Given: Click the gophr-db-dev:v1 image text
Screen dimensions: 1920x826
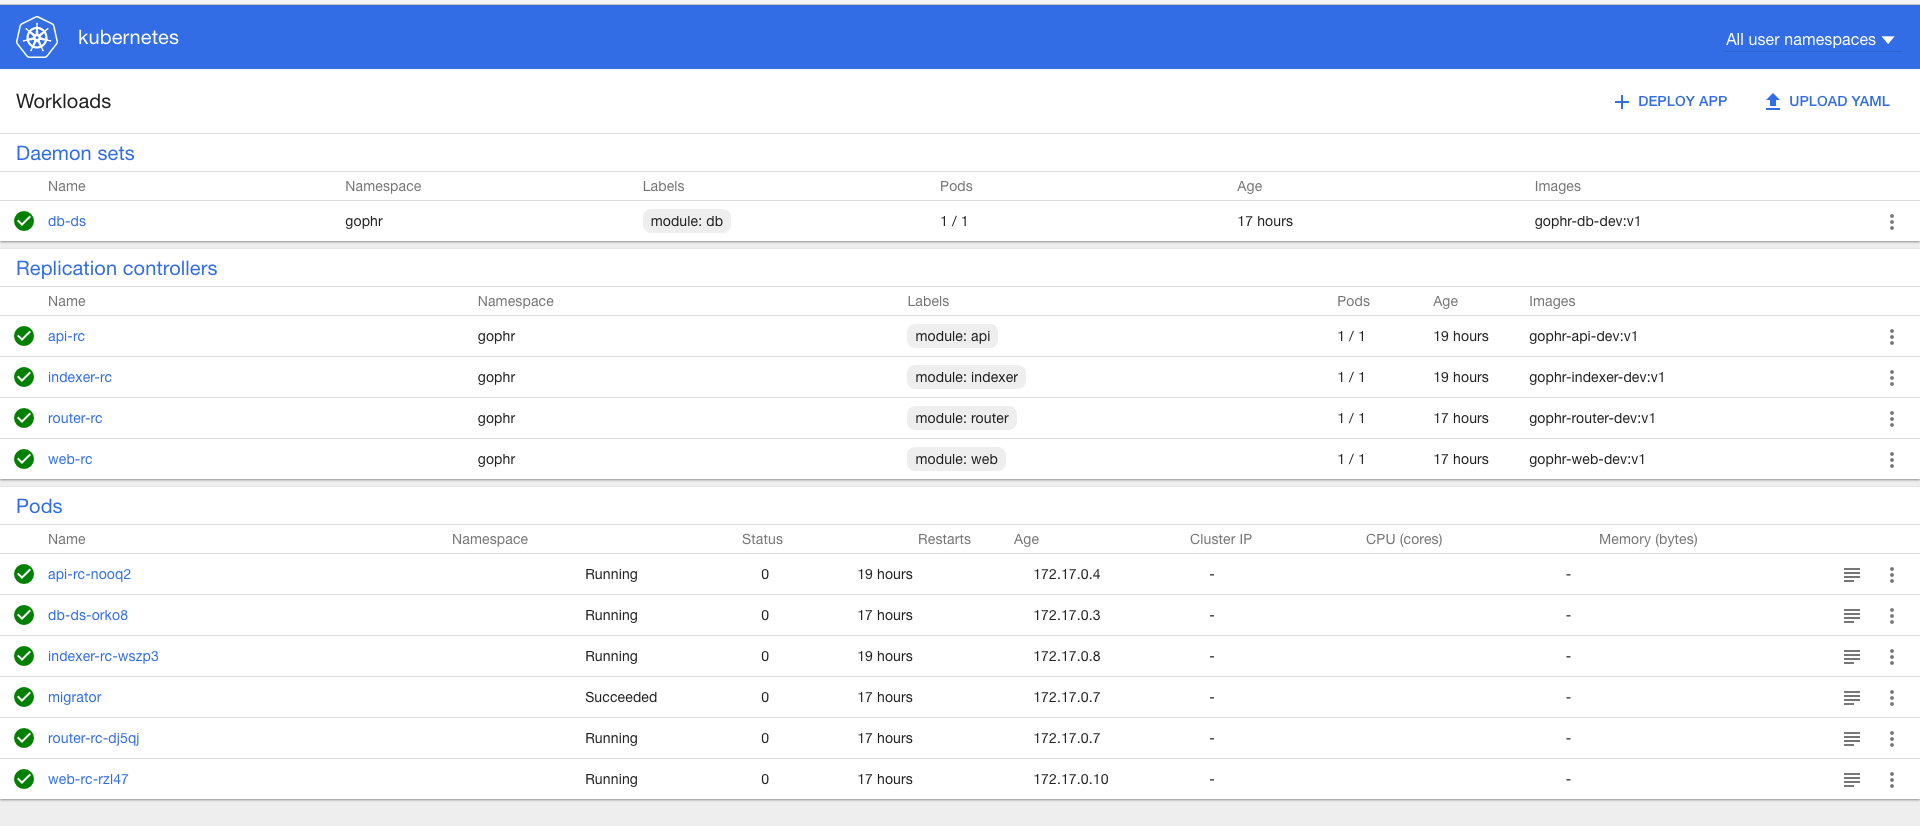Looking at the screenshot, I should pyautogui.click(x=1587, y=221).
